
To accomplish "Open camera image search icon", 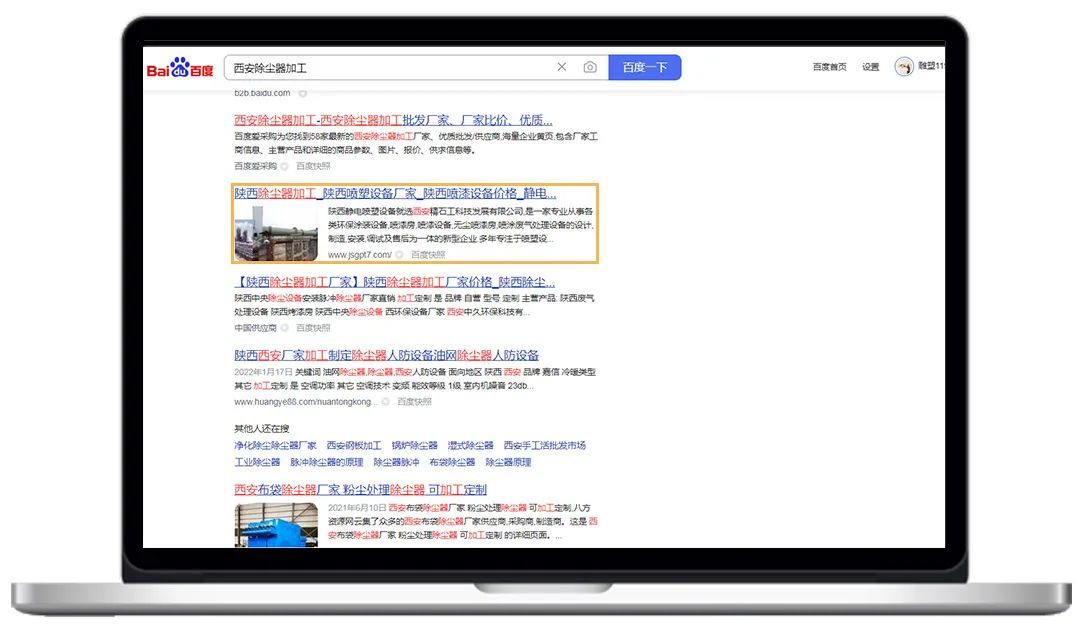I will point(590,67).
